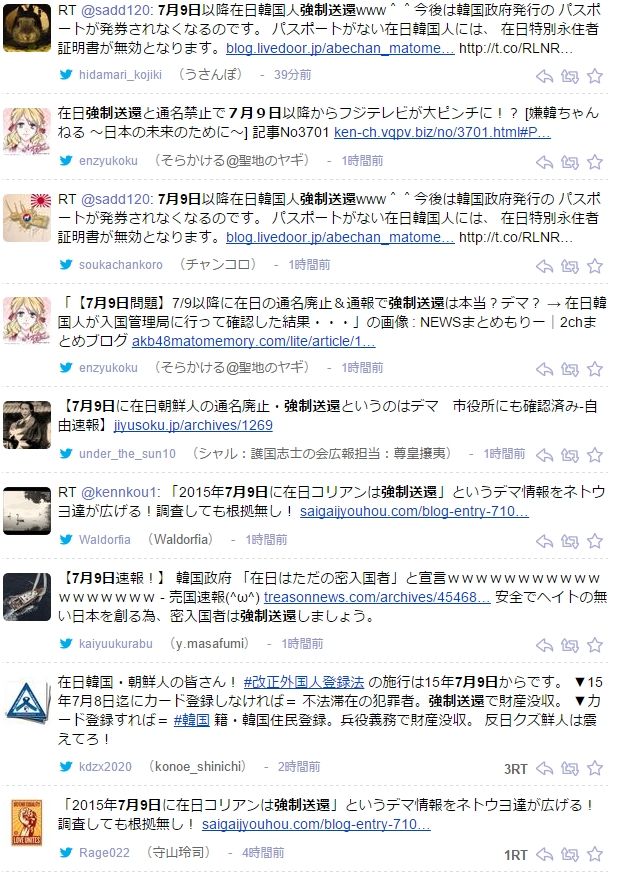Click reply arrow on under_the_sun10's tweet
The width and height of the screenshot is (628, 872).
pos(544,455)
